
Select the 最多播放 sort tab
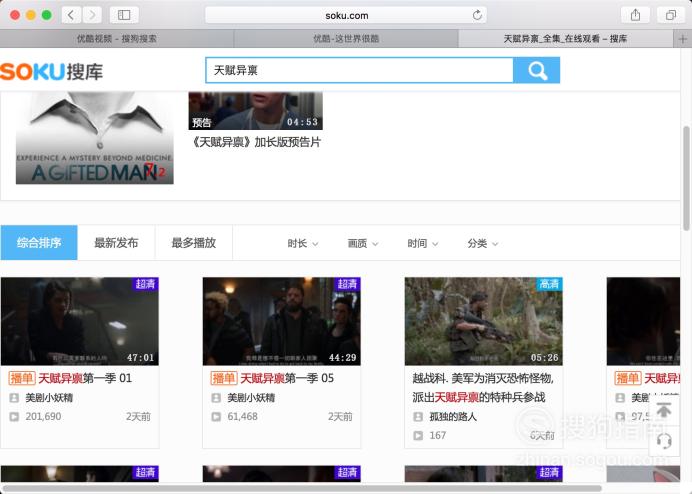(194, 242)
